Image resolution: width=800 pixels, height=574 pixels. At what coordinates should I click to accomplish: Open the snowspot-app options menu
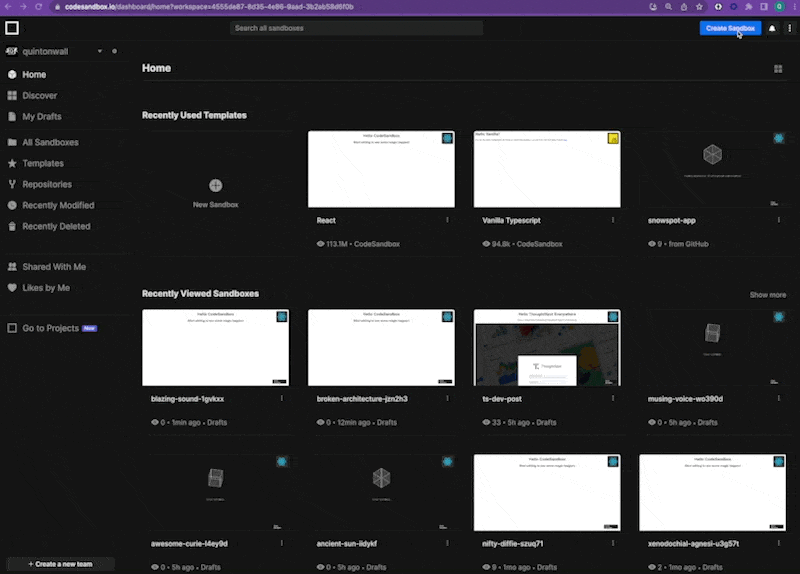(779, 220)
